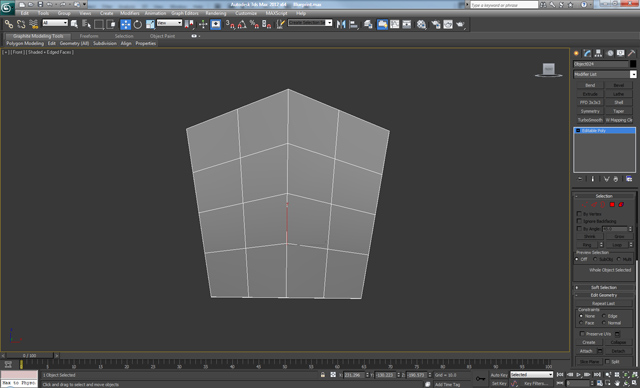
Task: Select Polygon sub-object level icon
Action: 612,204
